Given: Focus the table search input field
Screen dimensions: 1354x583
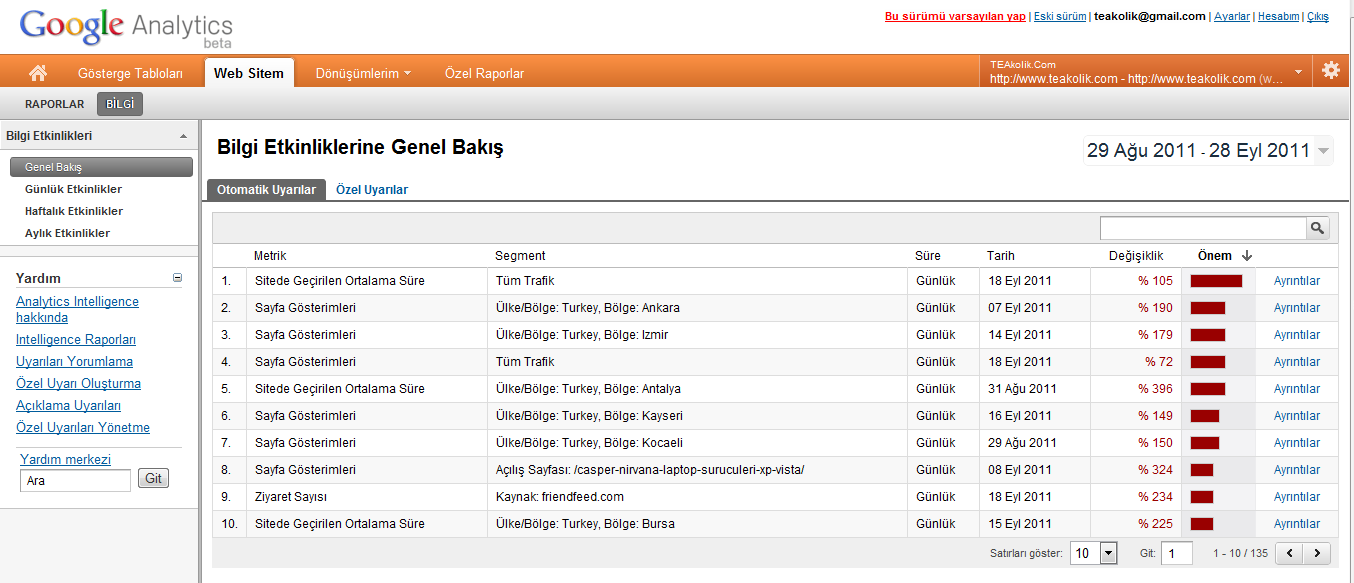Looking at the screenshot, I should coord(1203,228).
